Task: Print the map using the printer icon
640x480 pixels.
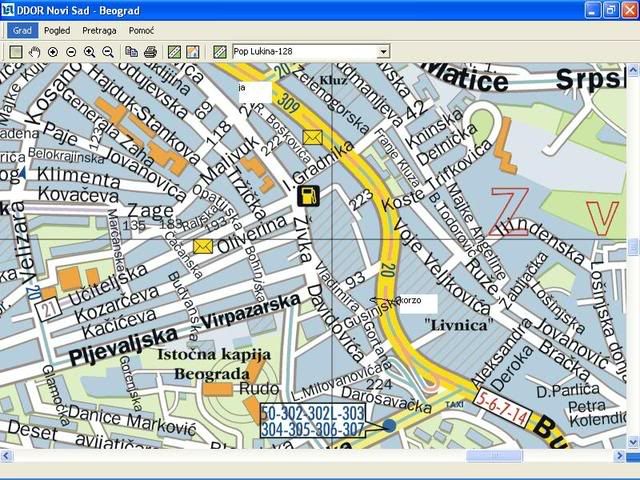Action: 150,51
